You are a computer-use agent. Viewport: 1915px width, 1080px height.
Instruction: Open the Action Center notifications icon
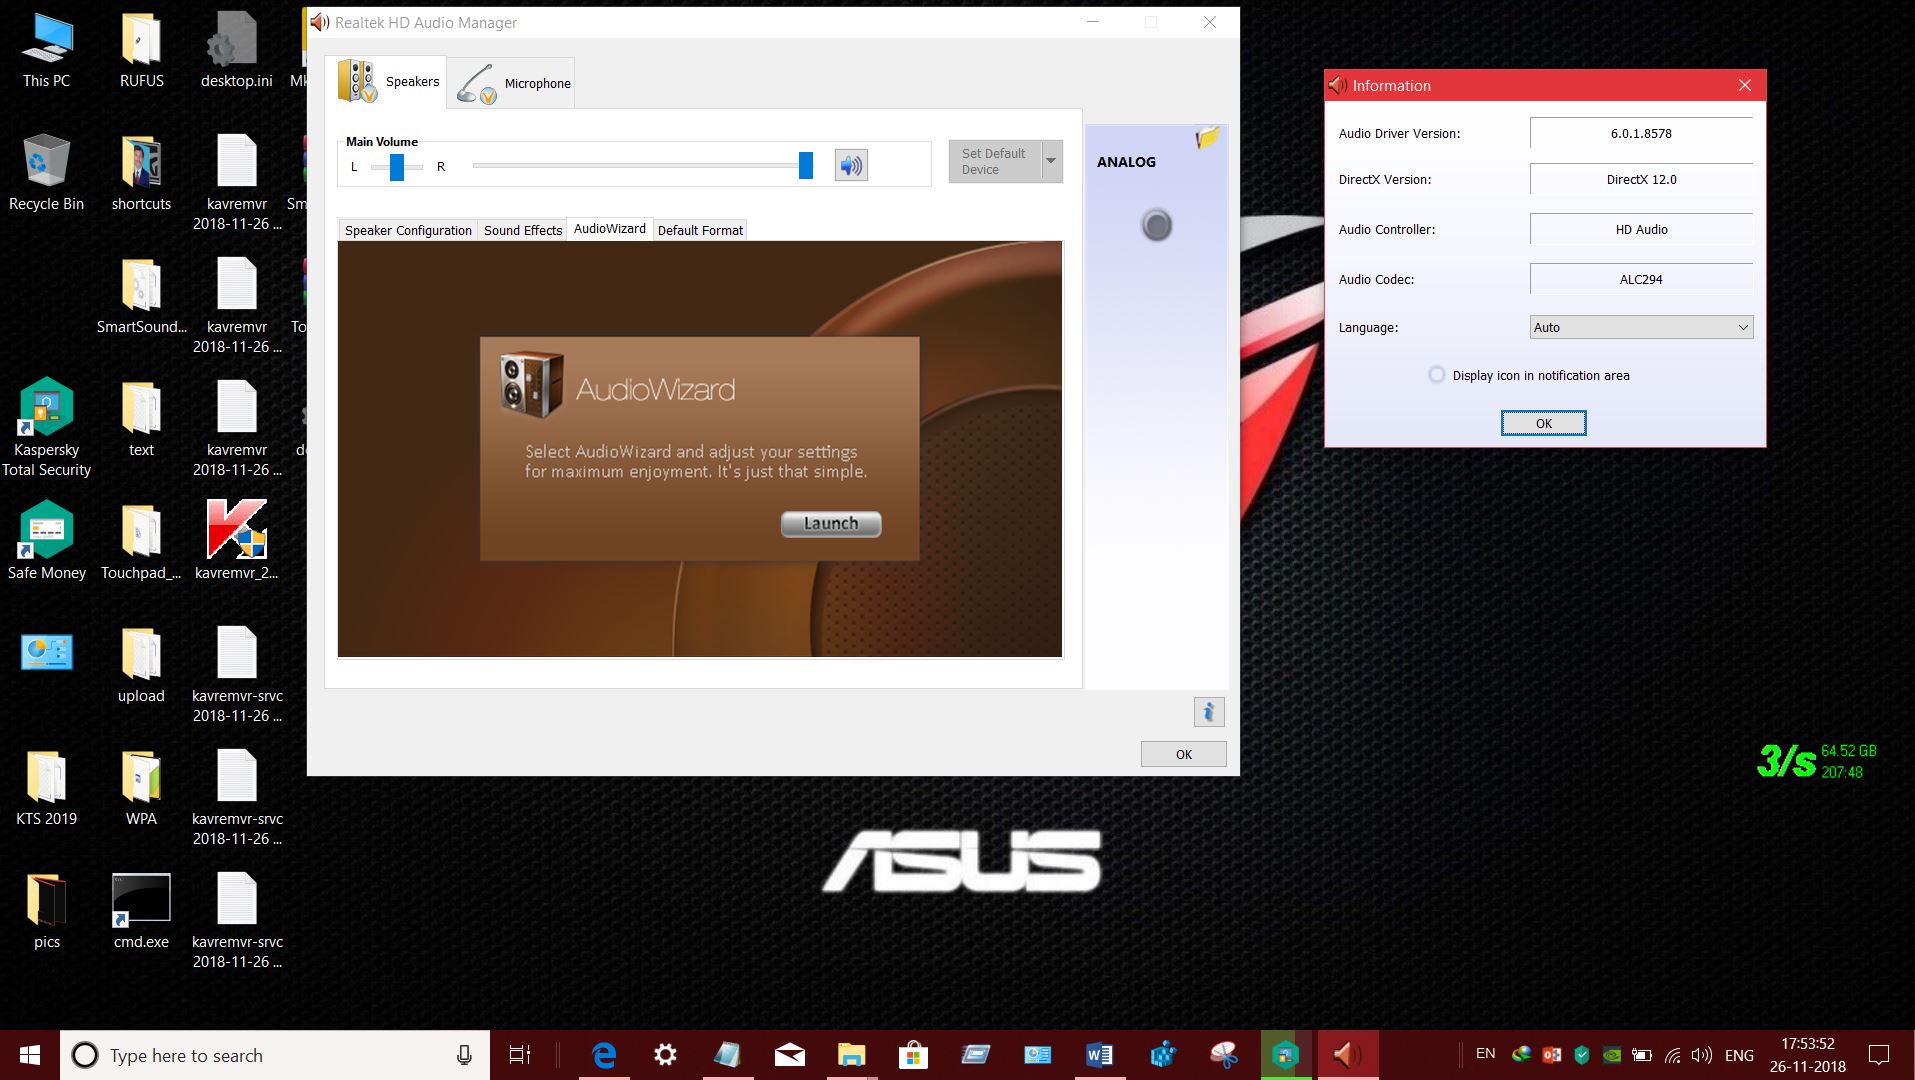pyautogui.click(x=1879, y=1055)
